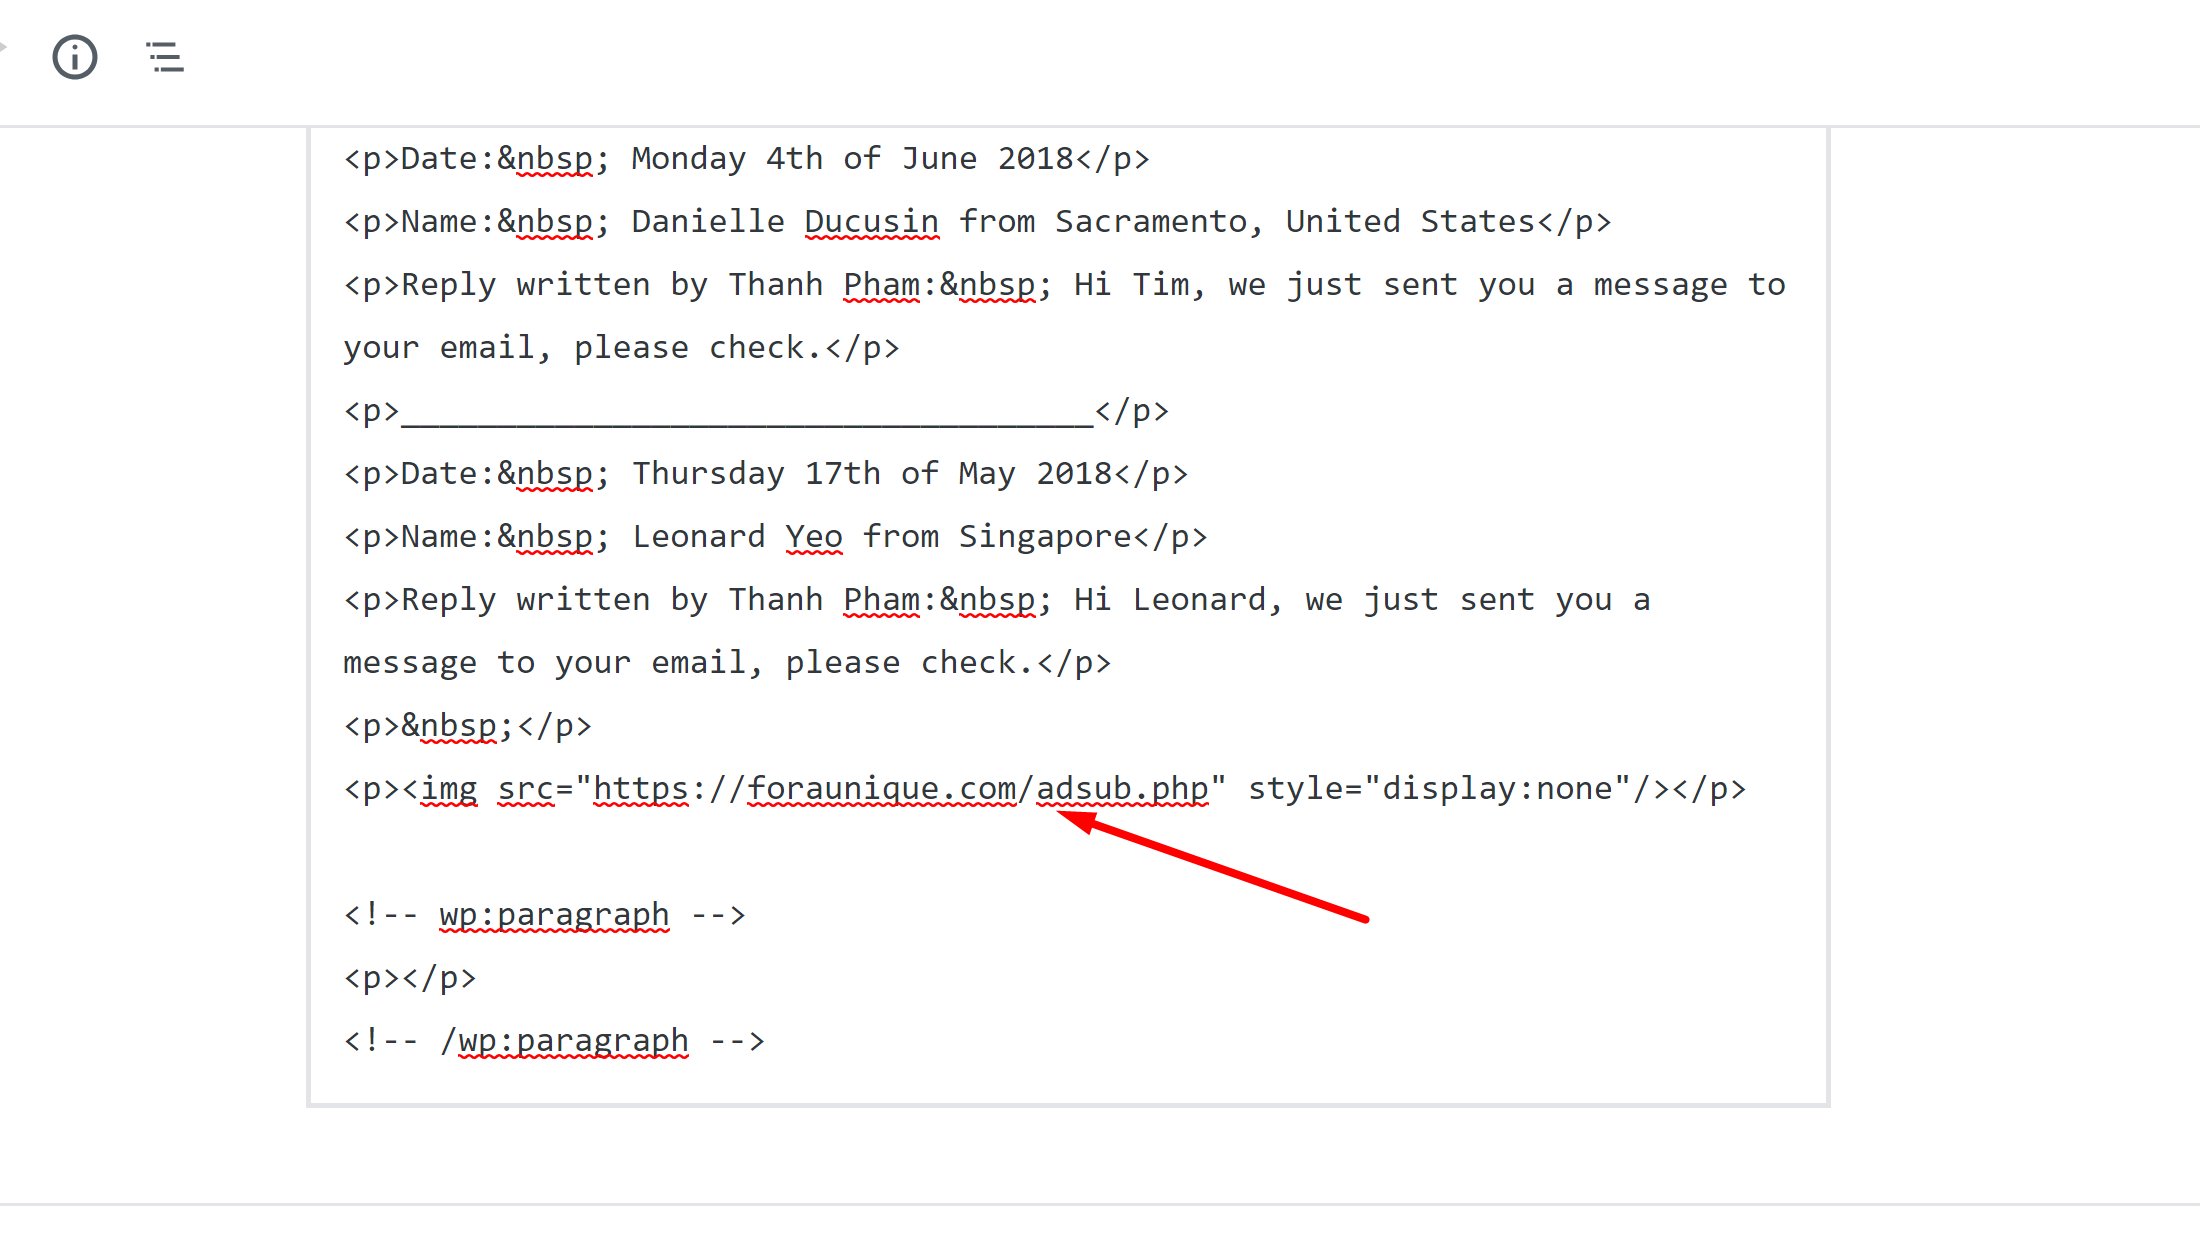
Task: Click the name 'Danielle Ducusin' in the code
Action: (785, 221)
